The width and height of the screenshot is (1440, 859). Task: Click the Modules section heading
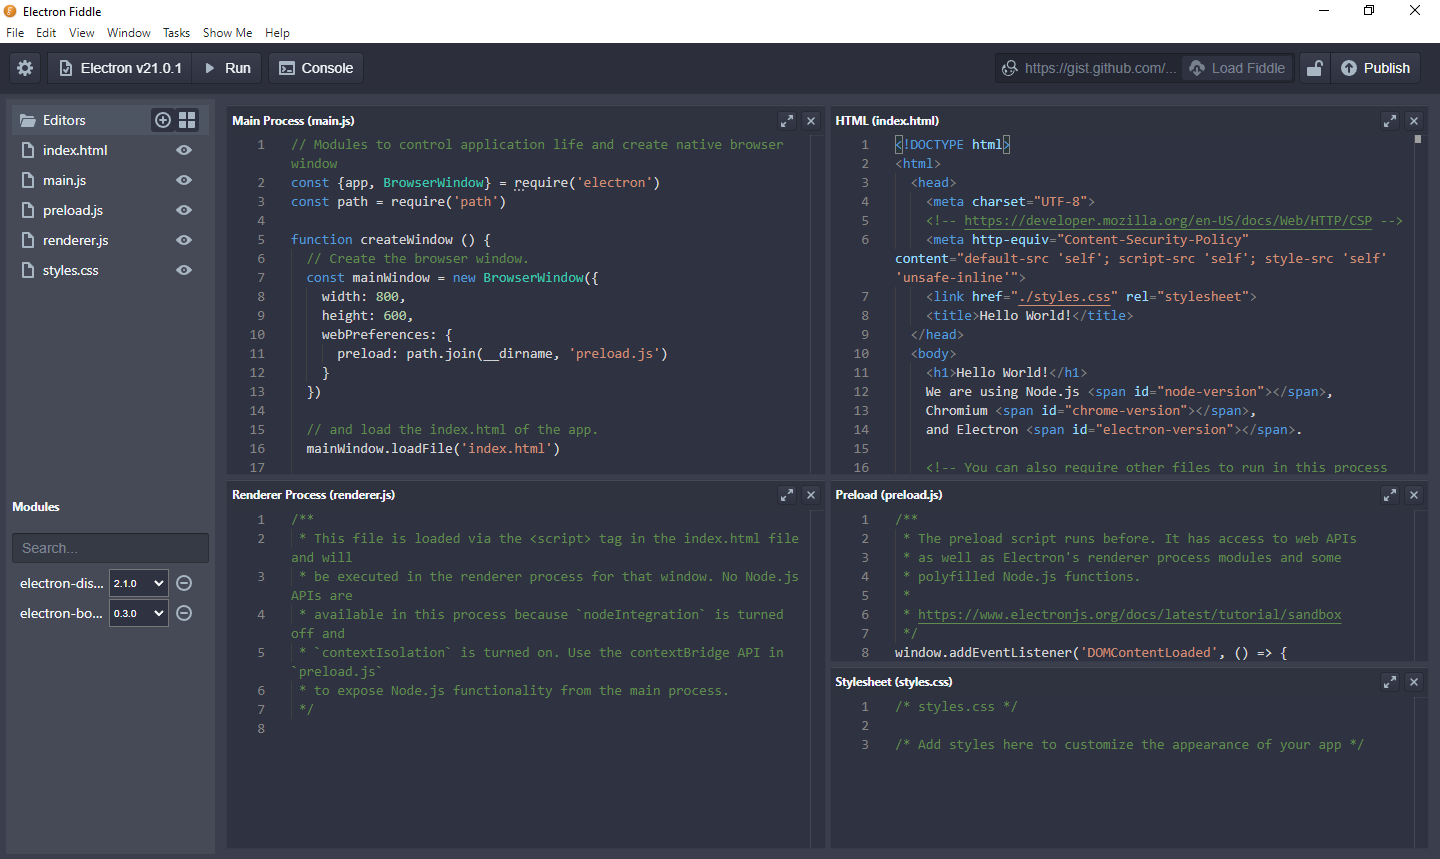click(x=36, y=507)
